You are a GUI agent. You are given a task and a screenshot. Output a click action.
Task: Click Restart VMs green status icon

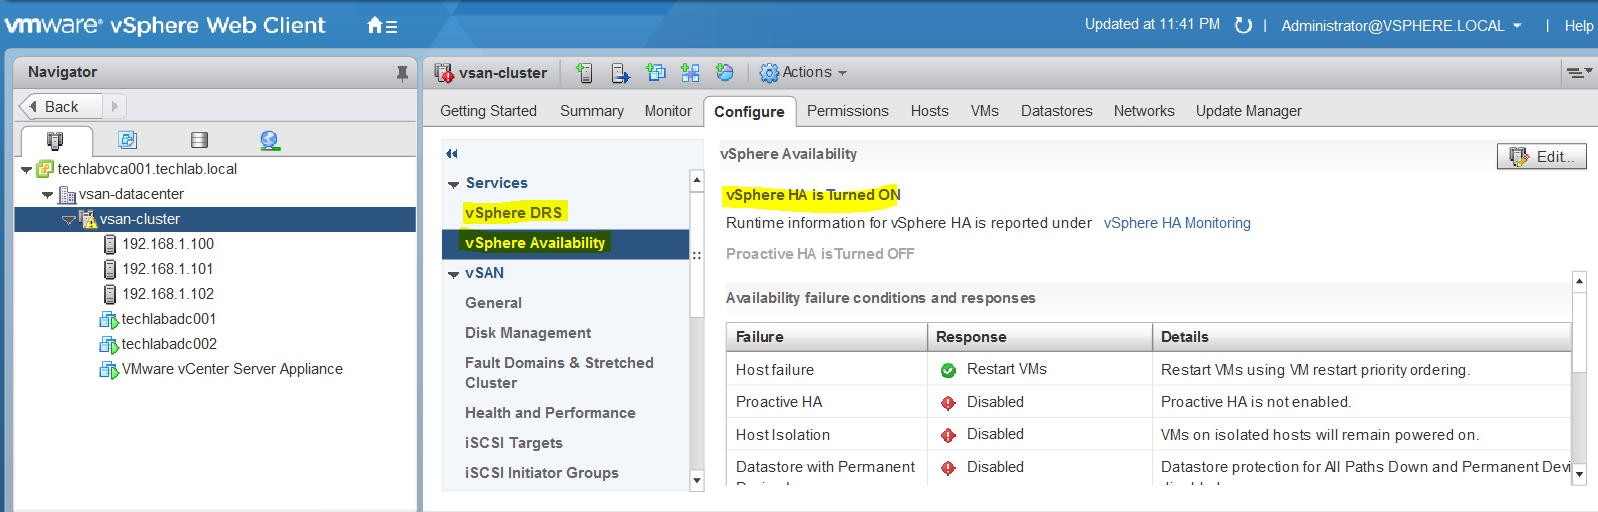948,370
